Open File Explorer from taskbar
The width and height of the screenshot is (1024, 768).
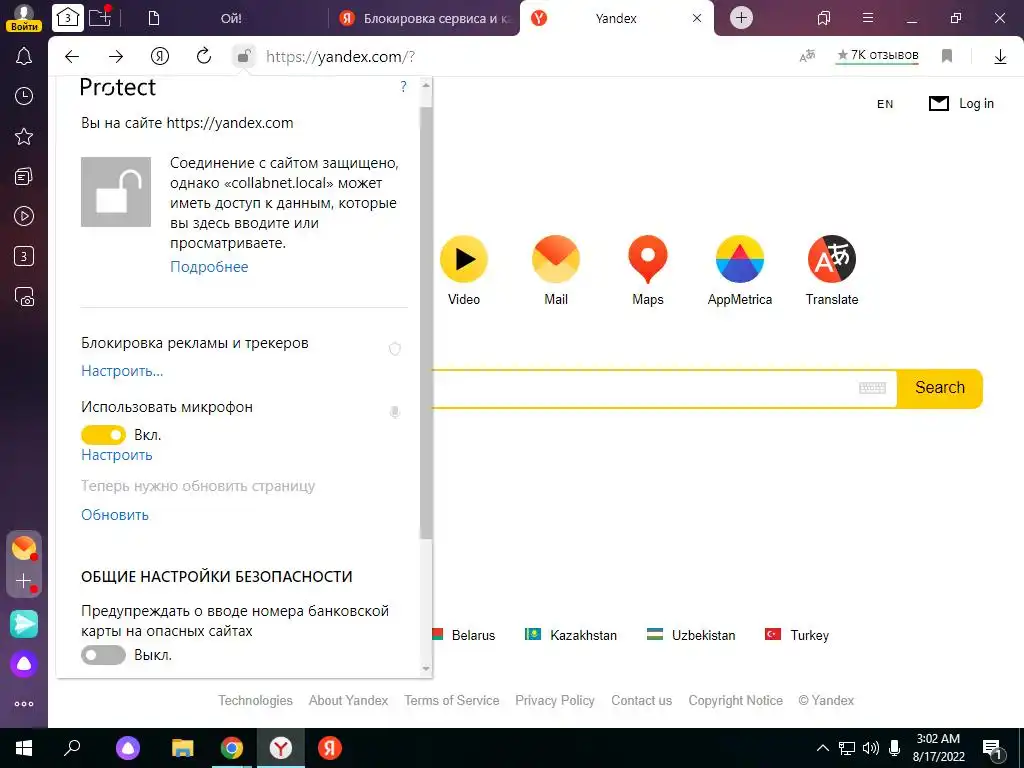click(182, 748)
